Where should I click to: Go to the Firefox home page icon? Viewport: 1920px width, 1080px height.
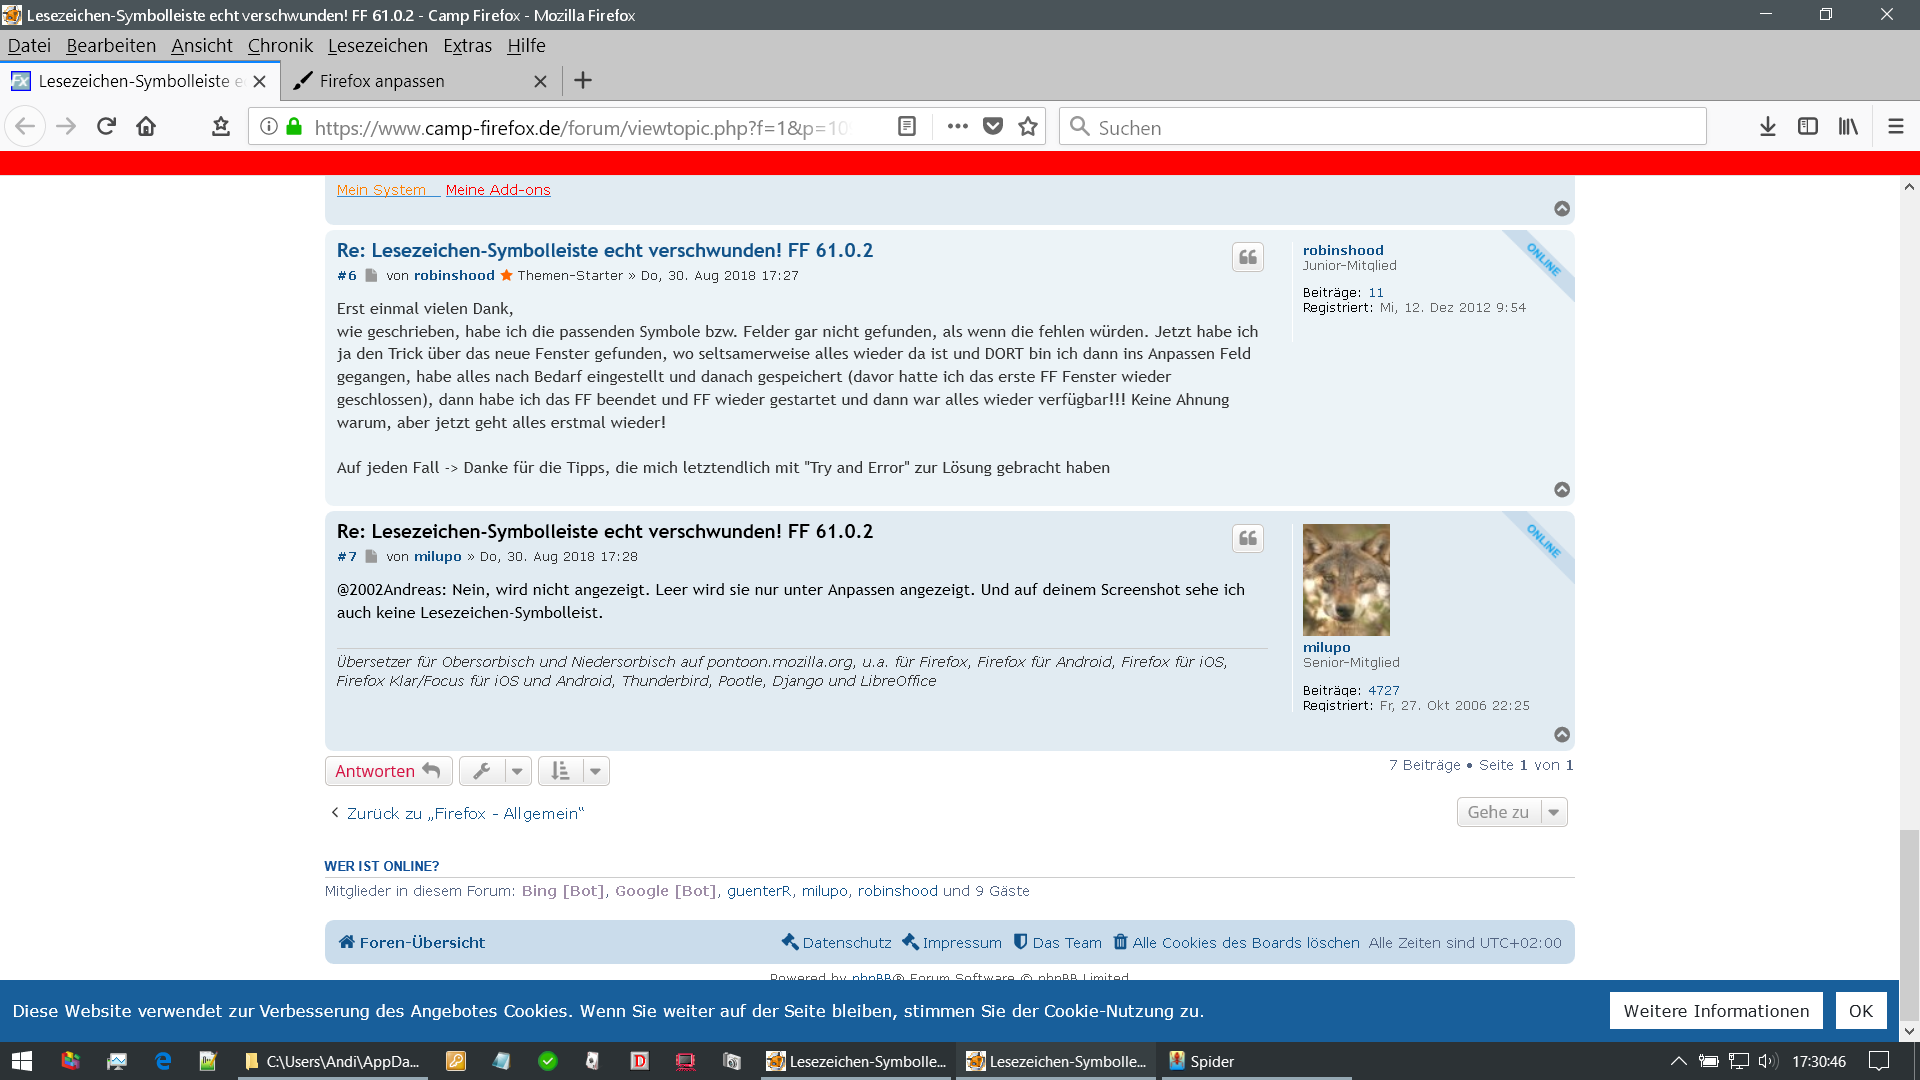pyautogui.click(x=146, y=127)
